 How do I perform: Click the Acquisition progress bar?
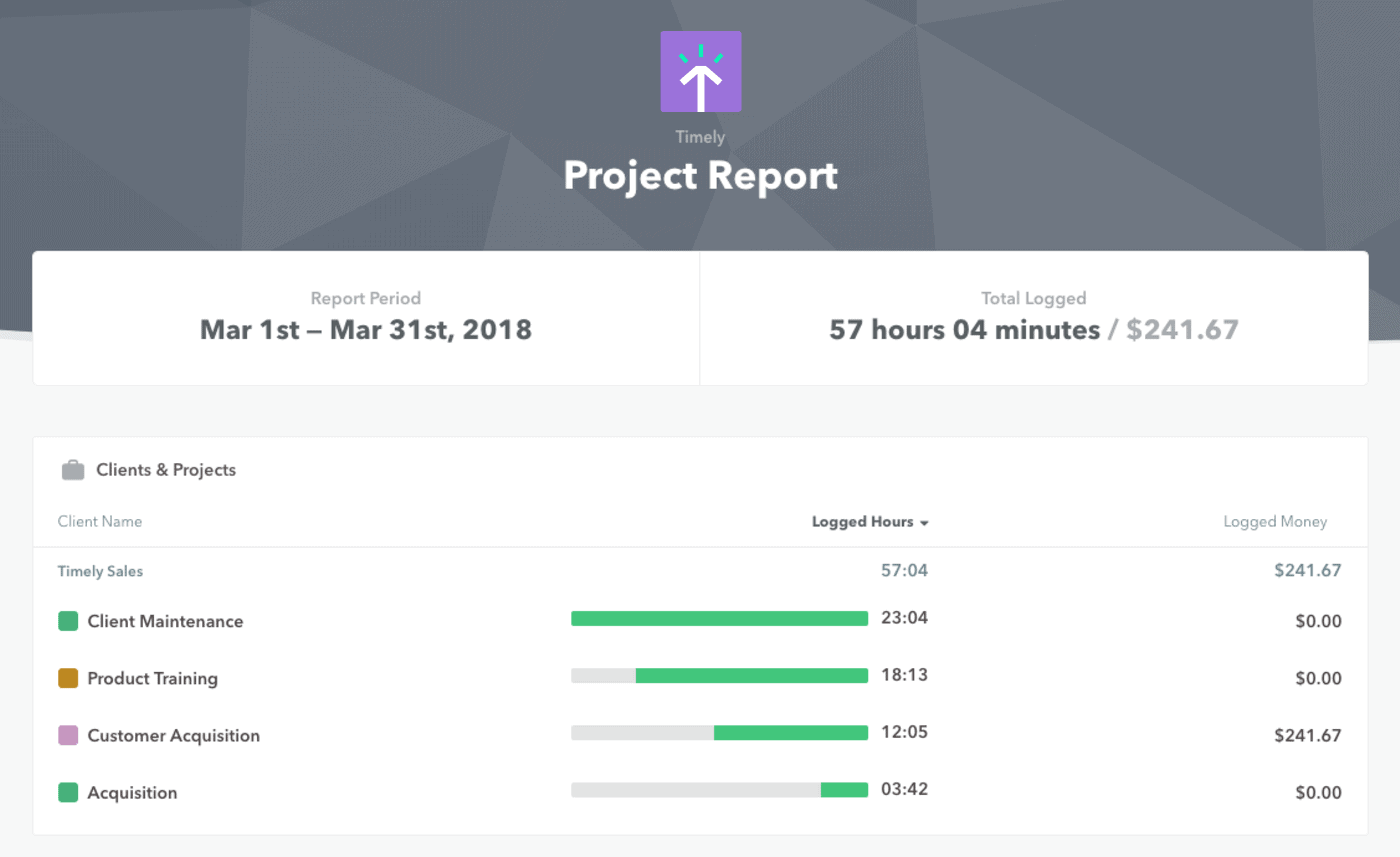719,789
